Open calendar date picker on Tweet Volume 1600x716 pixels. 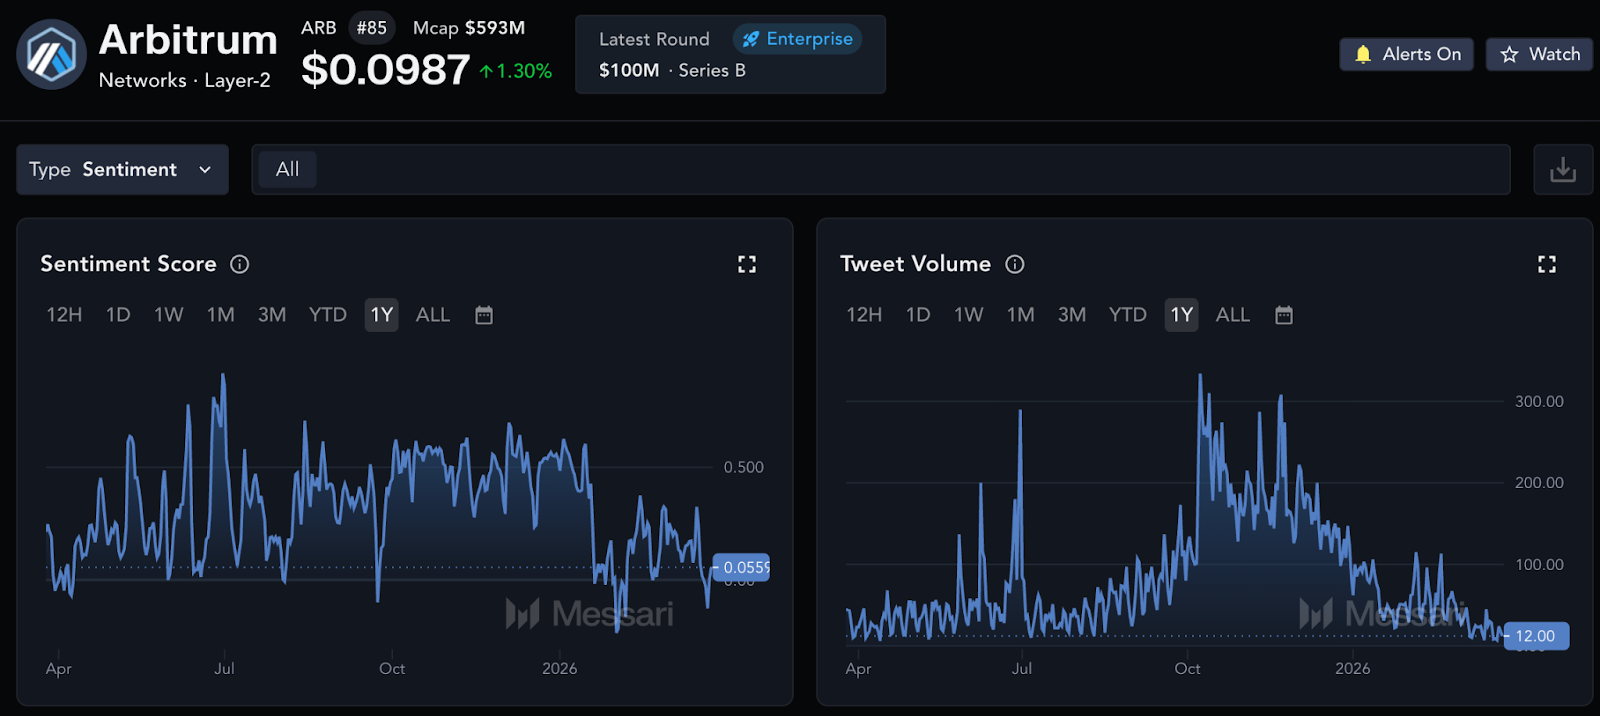tap(1284, 315)
